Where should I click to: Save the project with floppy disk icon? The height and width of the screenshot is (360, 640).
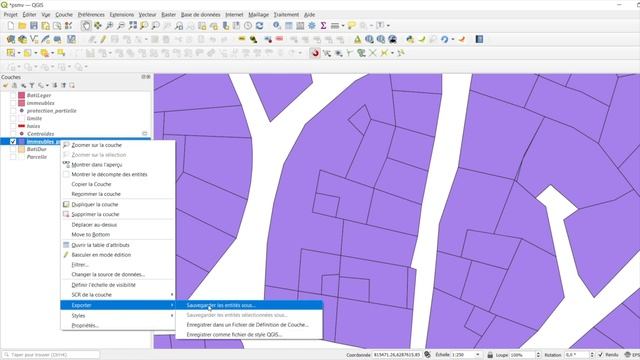[x=34, y=26]
